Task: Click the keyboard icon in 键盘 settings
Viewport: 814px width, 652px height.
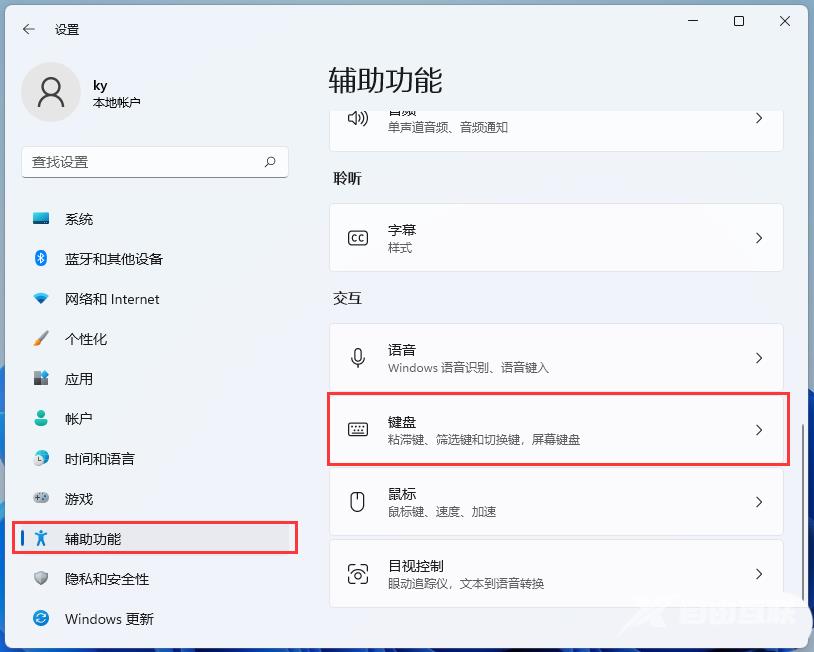Action: (x=359, y=429)
